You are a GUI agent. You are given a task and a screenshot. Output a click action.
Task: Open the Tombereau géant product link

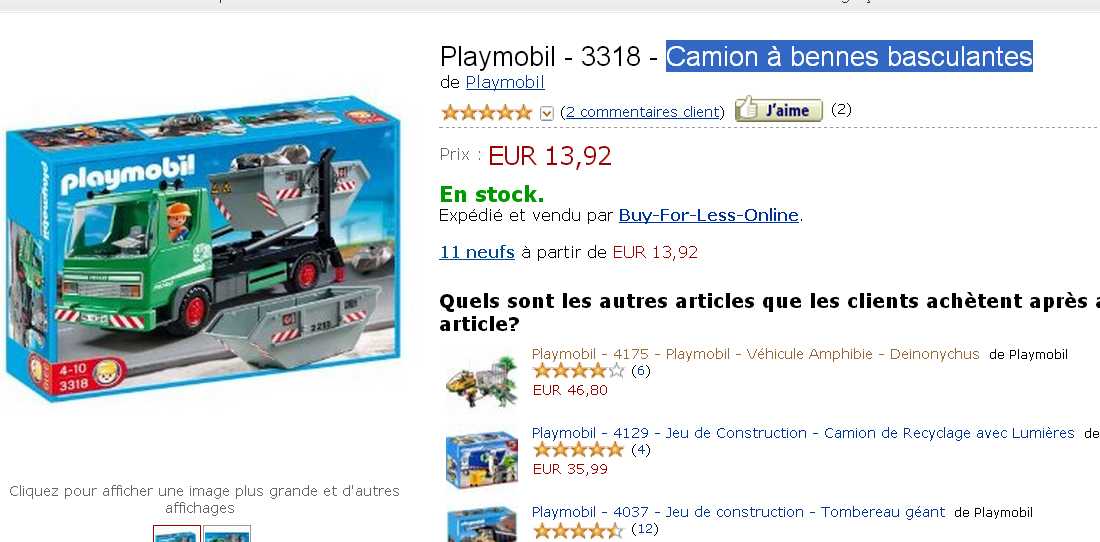(x=738, y=513)
